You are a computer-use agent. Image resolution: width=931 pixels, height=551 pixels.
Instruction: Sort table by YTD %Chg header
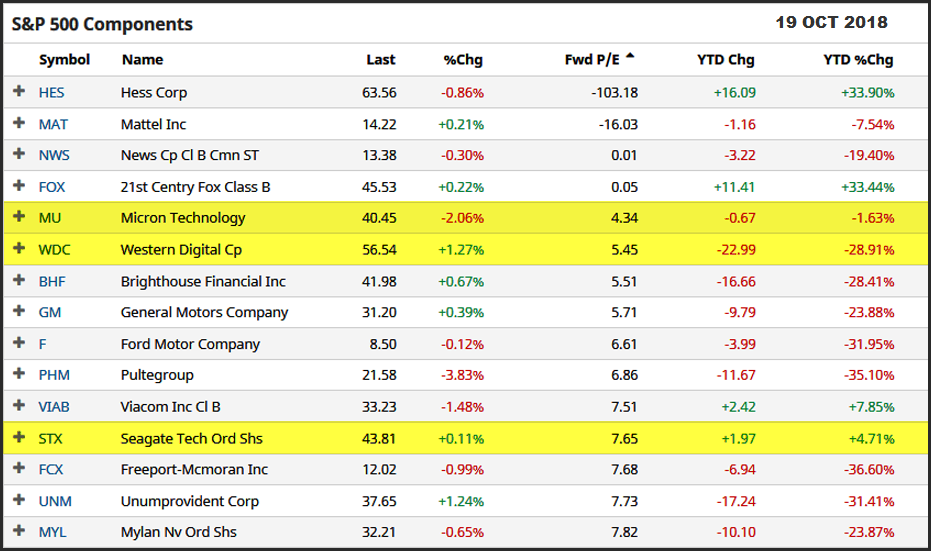pos(858,60)
